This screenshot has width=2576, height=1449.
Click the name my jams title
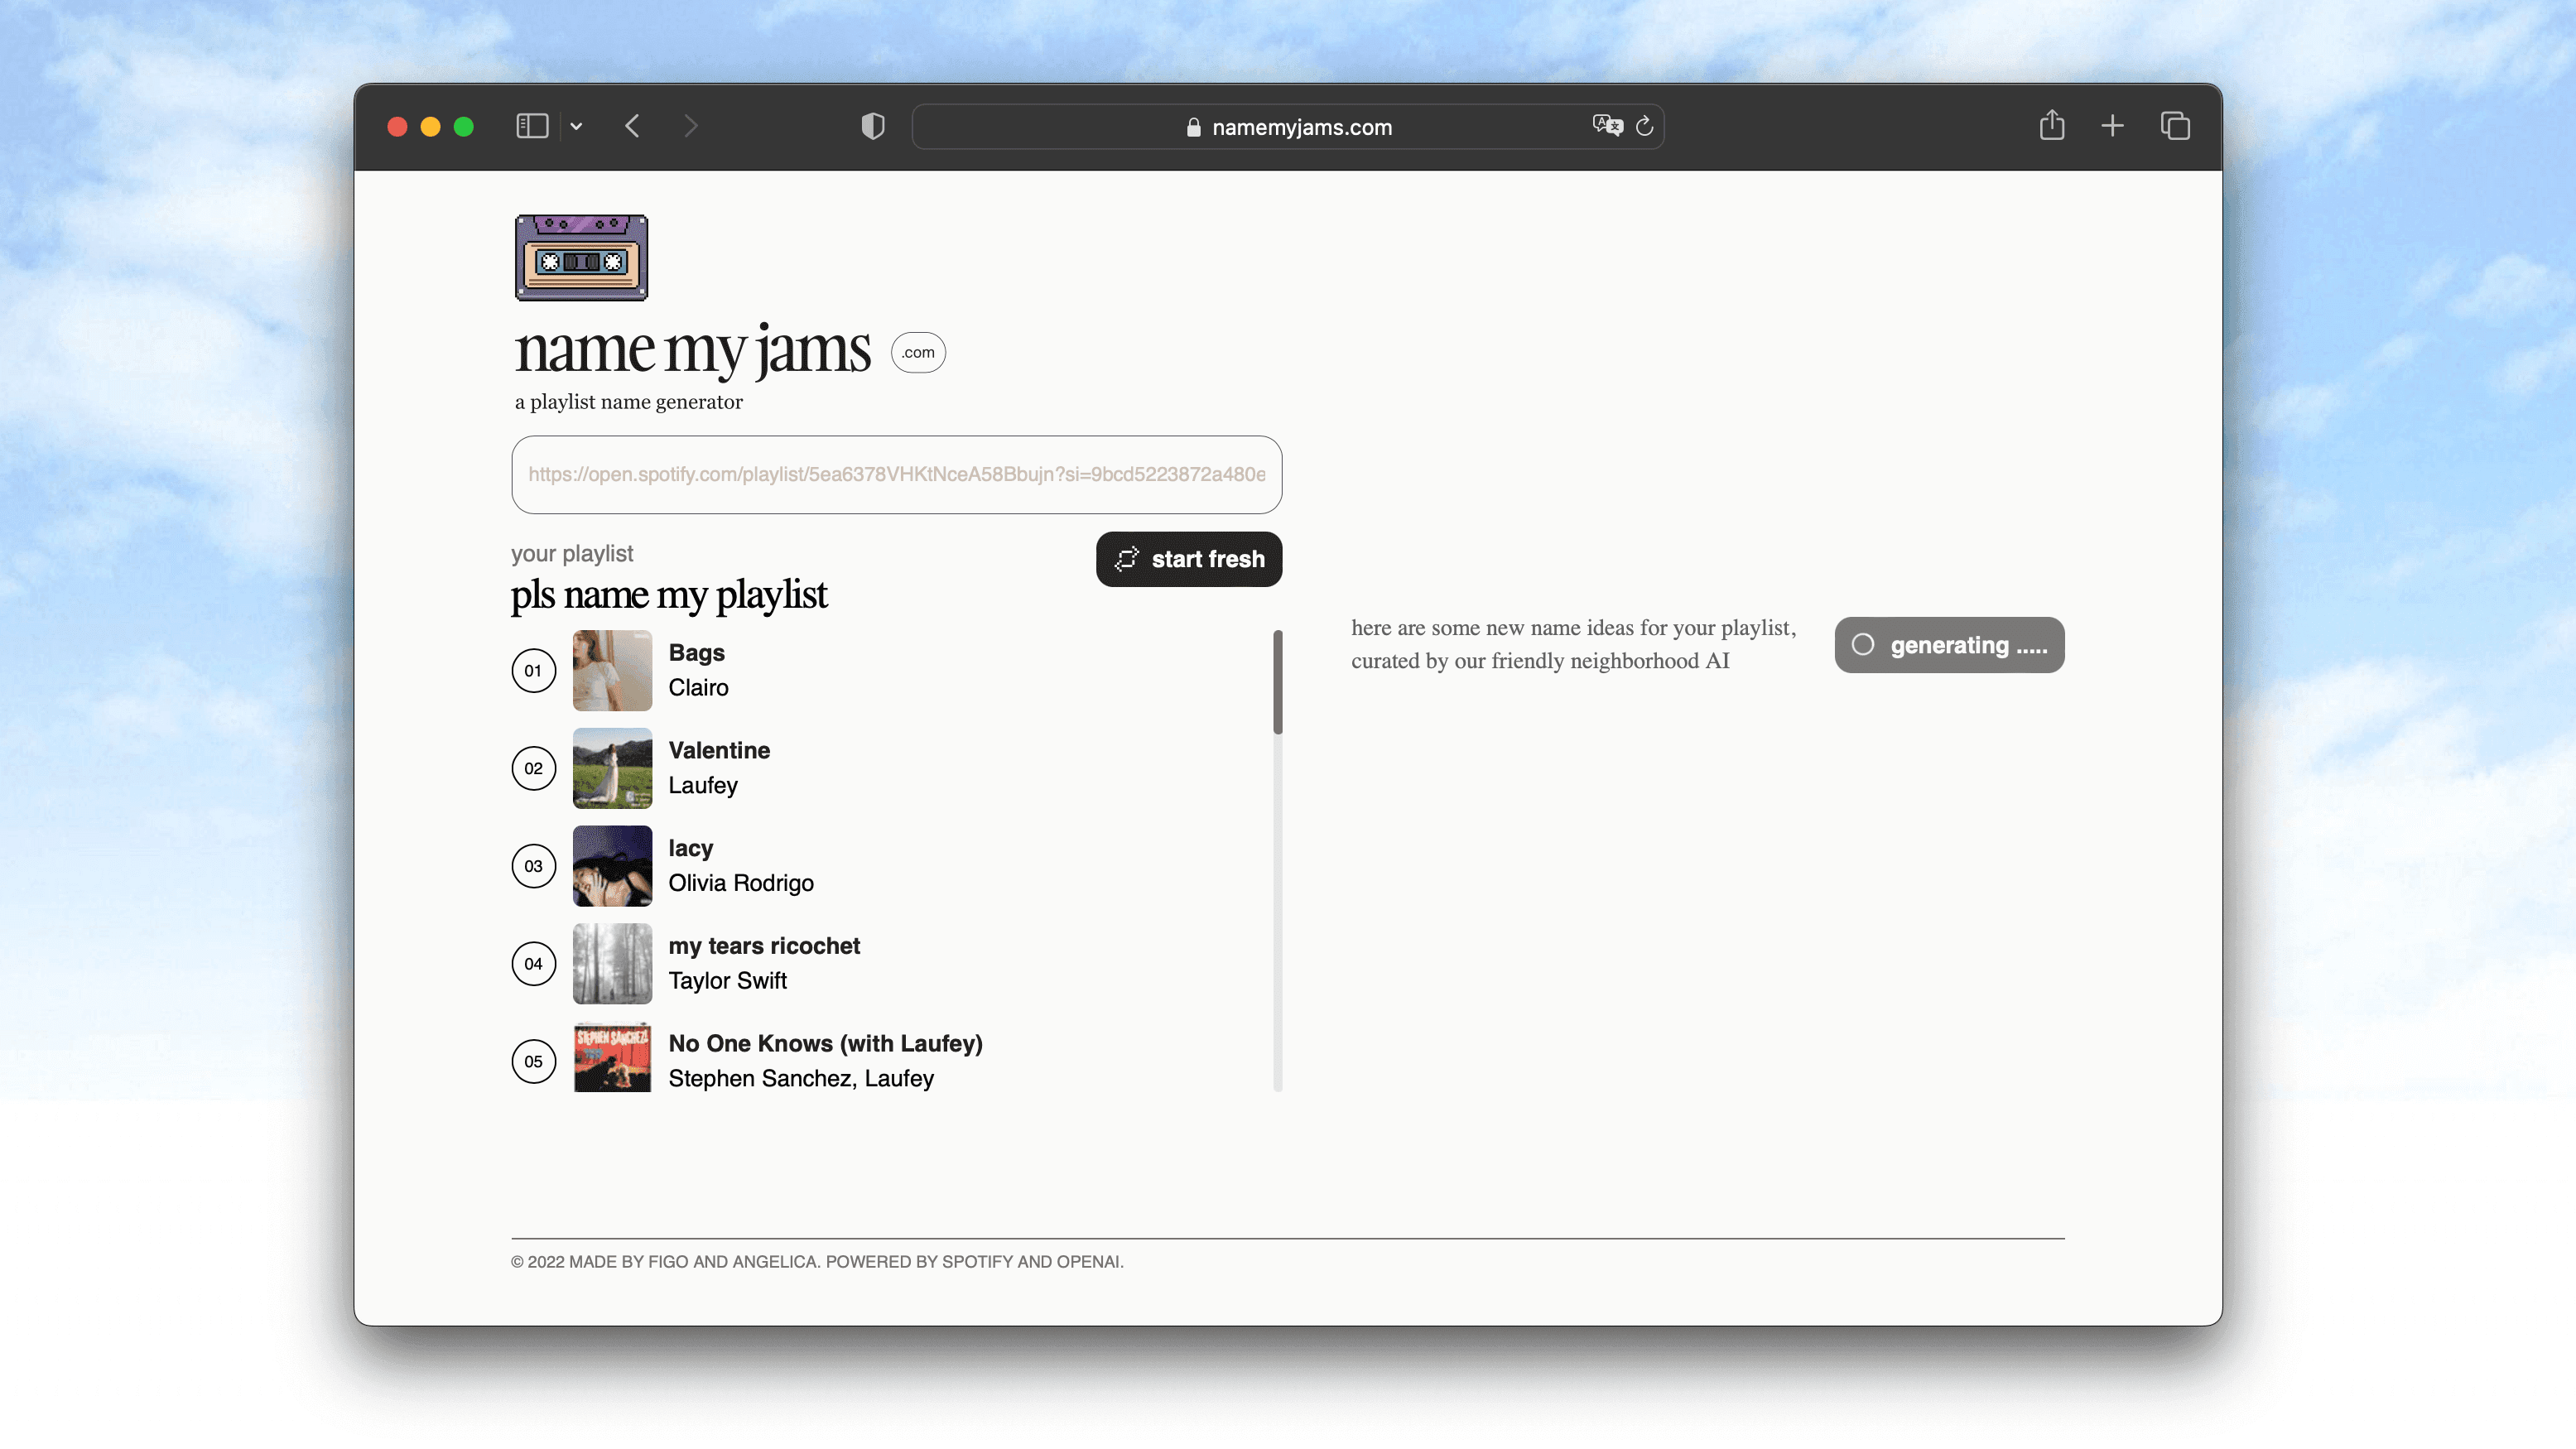(692, 350)
